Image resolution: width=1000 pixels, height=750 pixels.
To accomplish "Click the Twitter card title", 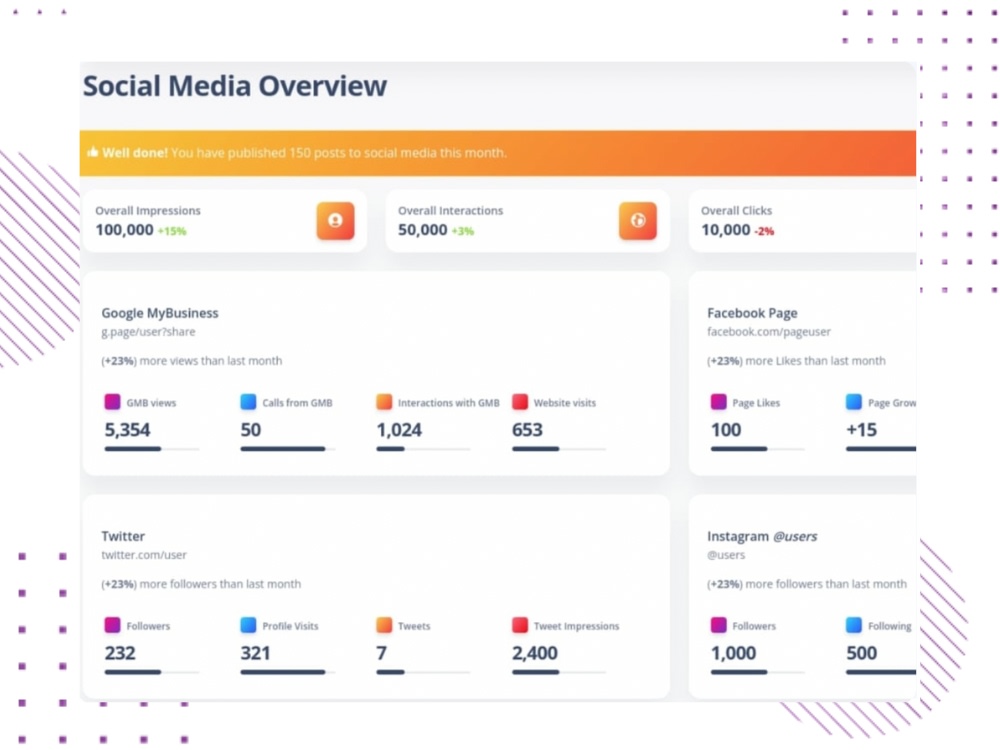I will (123, 536).
